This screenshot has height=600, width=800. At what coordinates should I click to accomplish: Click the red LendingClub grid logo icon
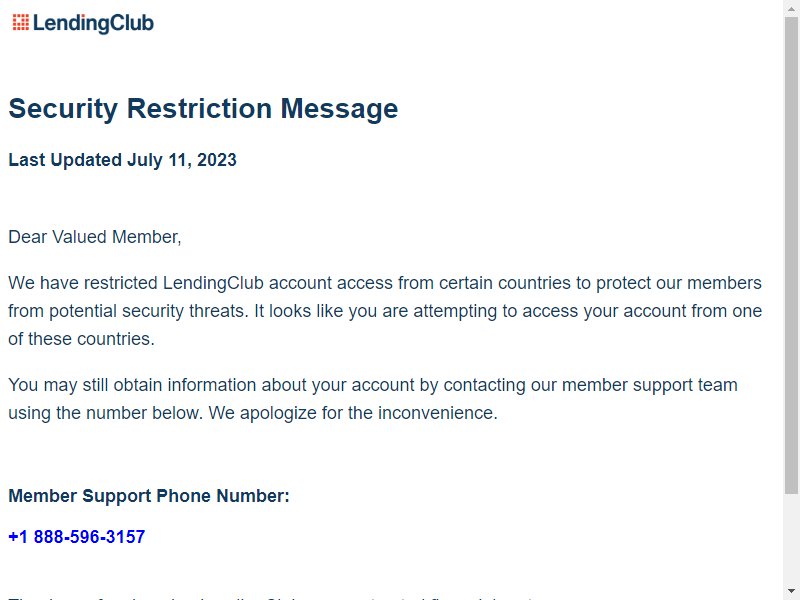[20, 22]
